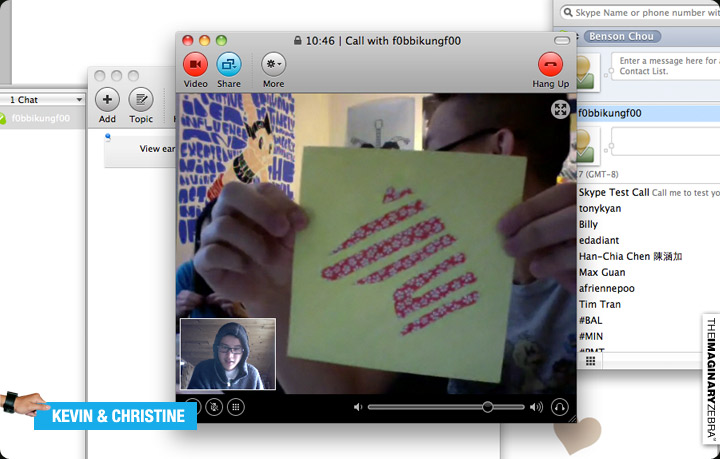
Task: Toggle microphone mute in call bar
Action: (x=214, y=407)
